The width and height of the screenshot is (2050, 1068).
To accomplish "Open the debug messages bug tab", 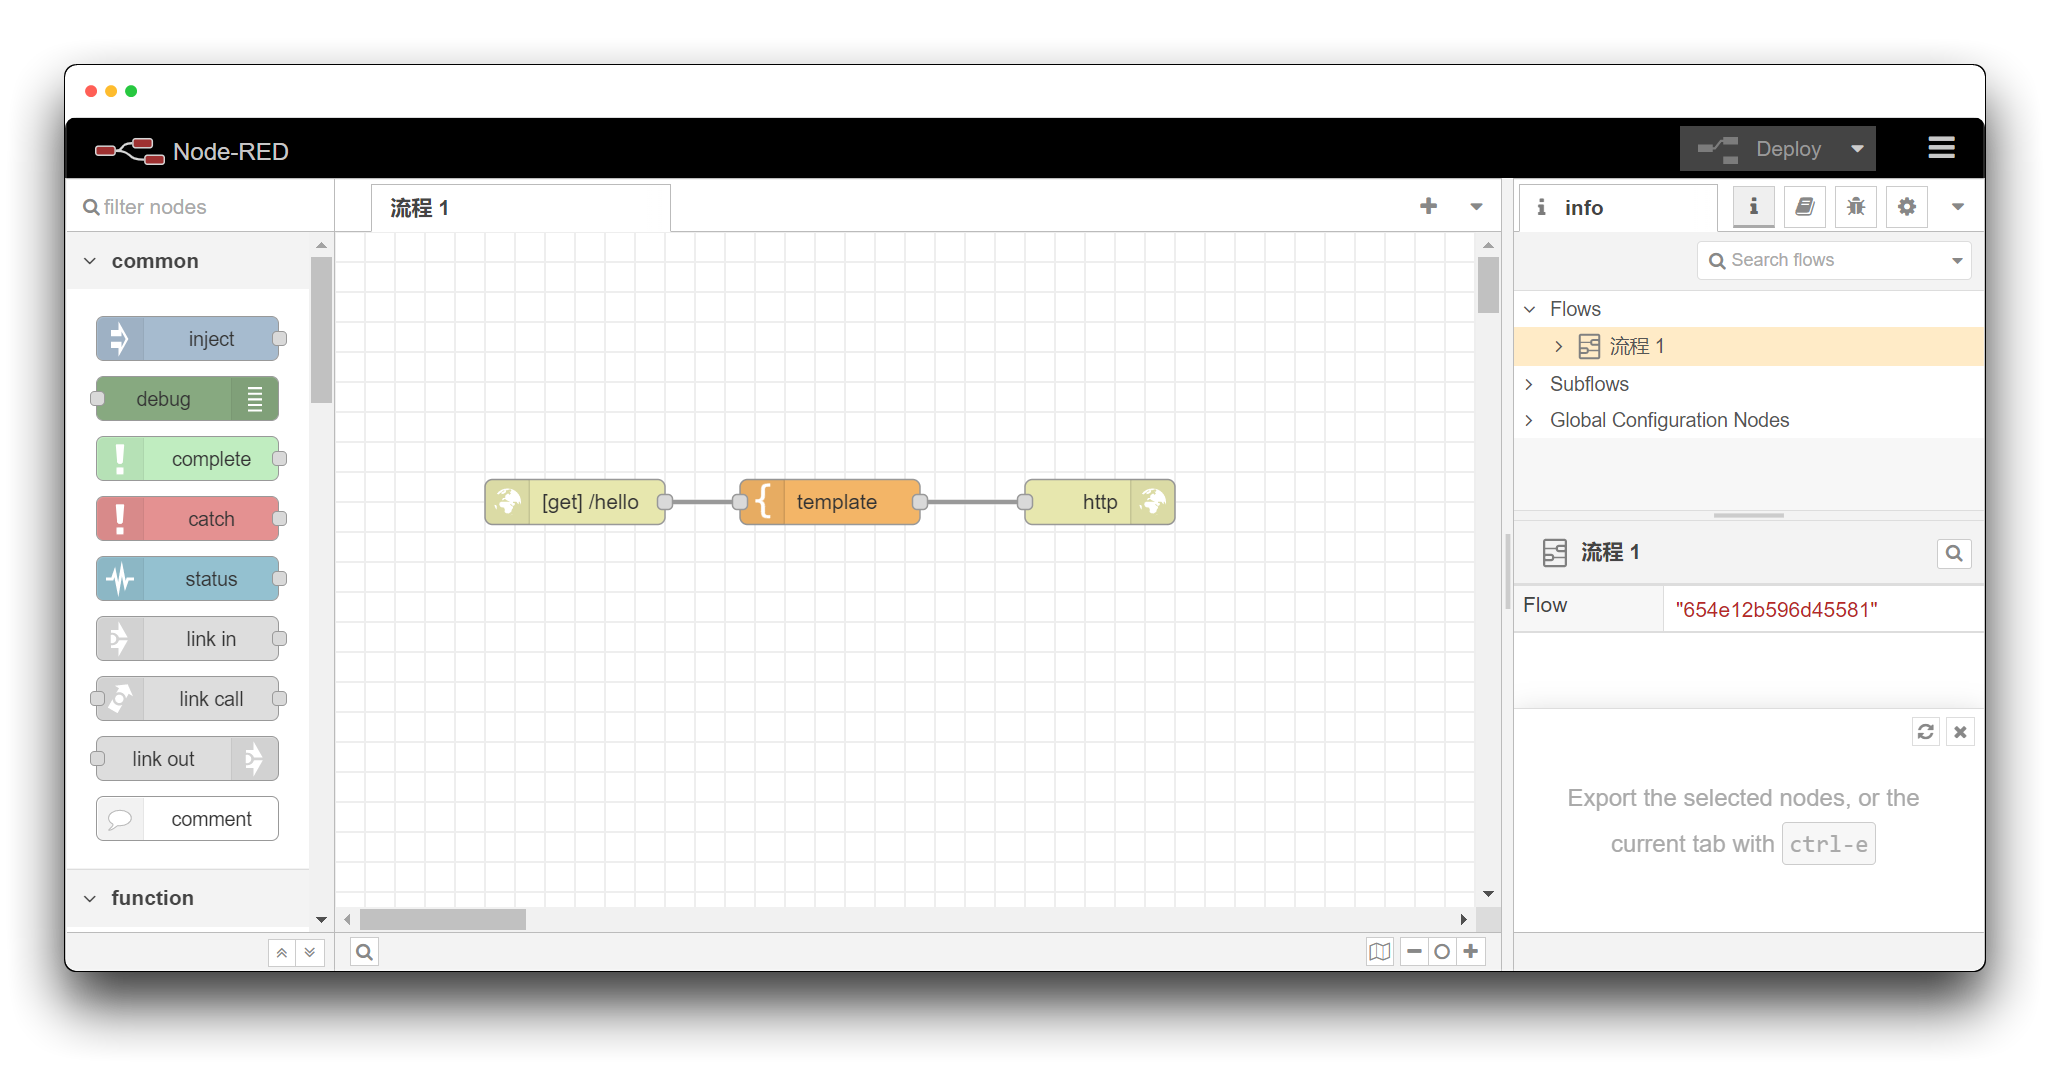I will (1856, 207).
